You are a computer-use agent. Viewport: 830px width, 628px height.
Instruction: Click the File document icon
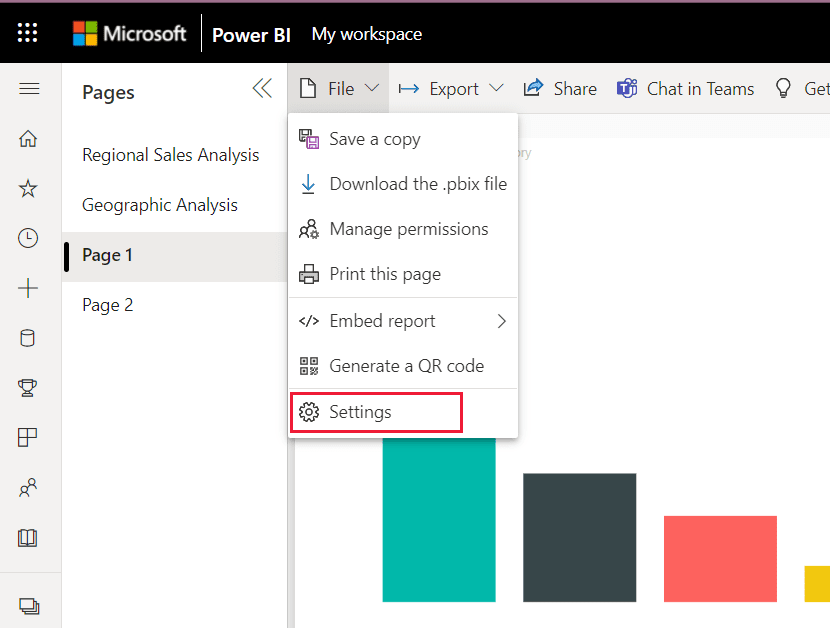[308, 88]
